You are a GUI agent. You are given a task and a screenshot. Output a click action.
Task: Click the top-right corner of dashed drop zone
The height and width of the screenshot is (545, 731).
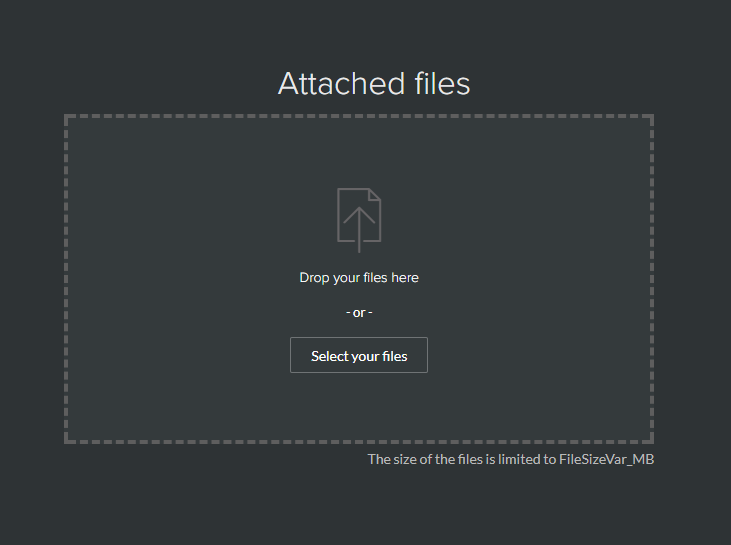651,117
